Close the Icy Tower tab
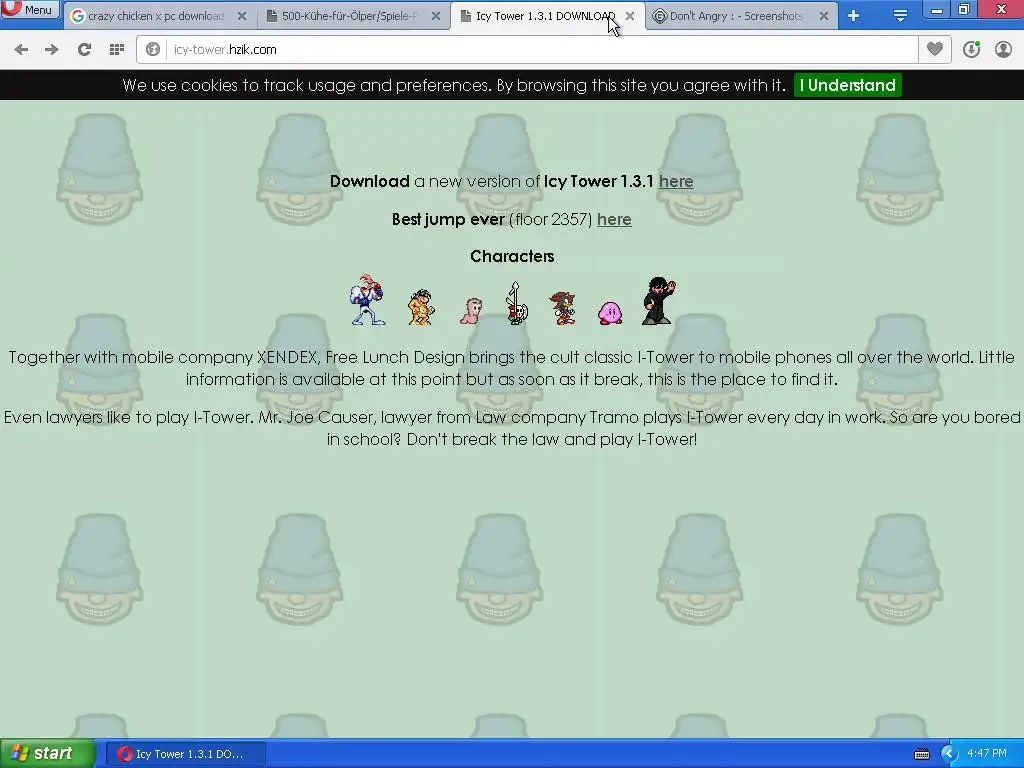The image size is (1024, 768). (630, 16)
